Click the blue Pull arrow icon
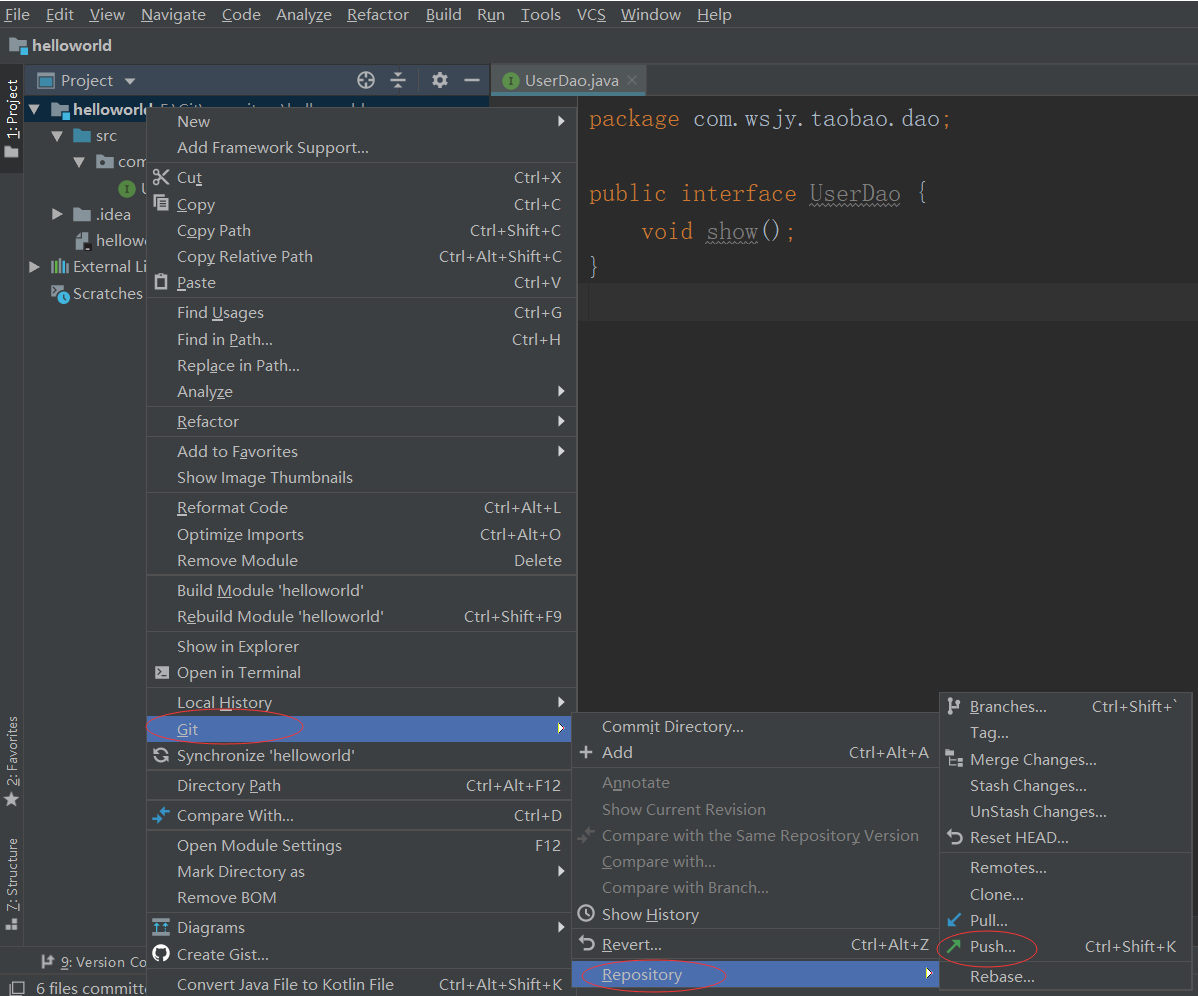This screenshot has height=996, width=1198. (x=954, y=920)
